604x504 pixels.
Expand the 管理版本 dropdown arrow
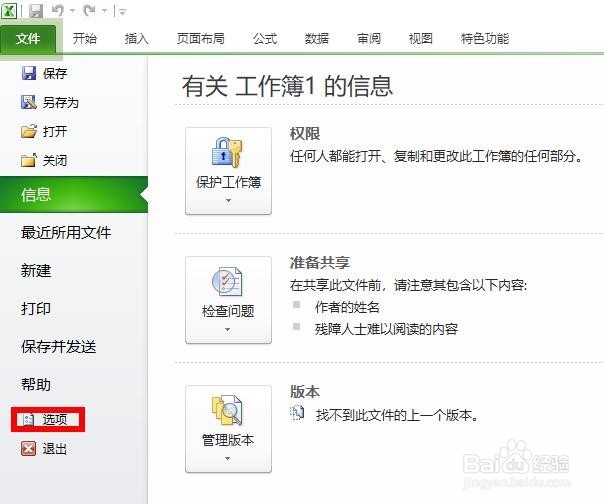click(228, 458)
